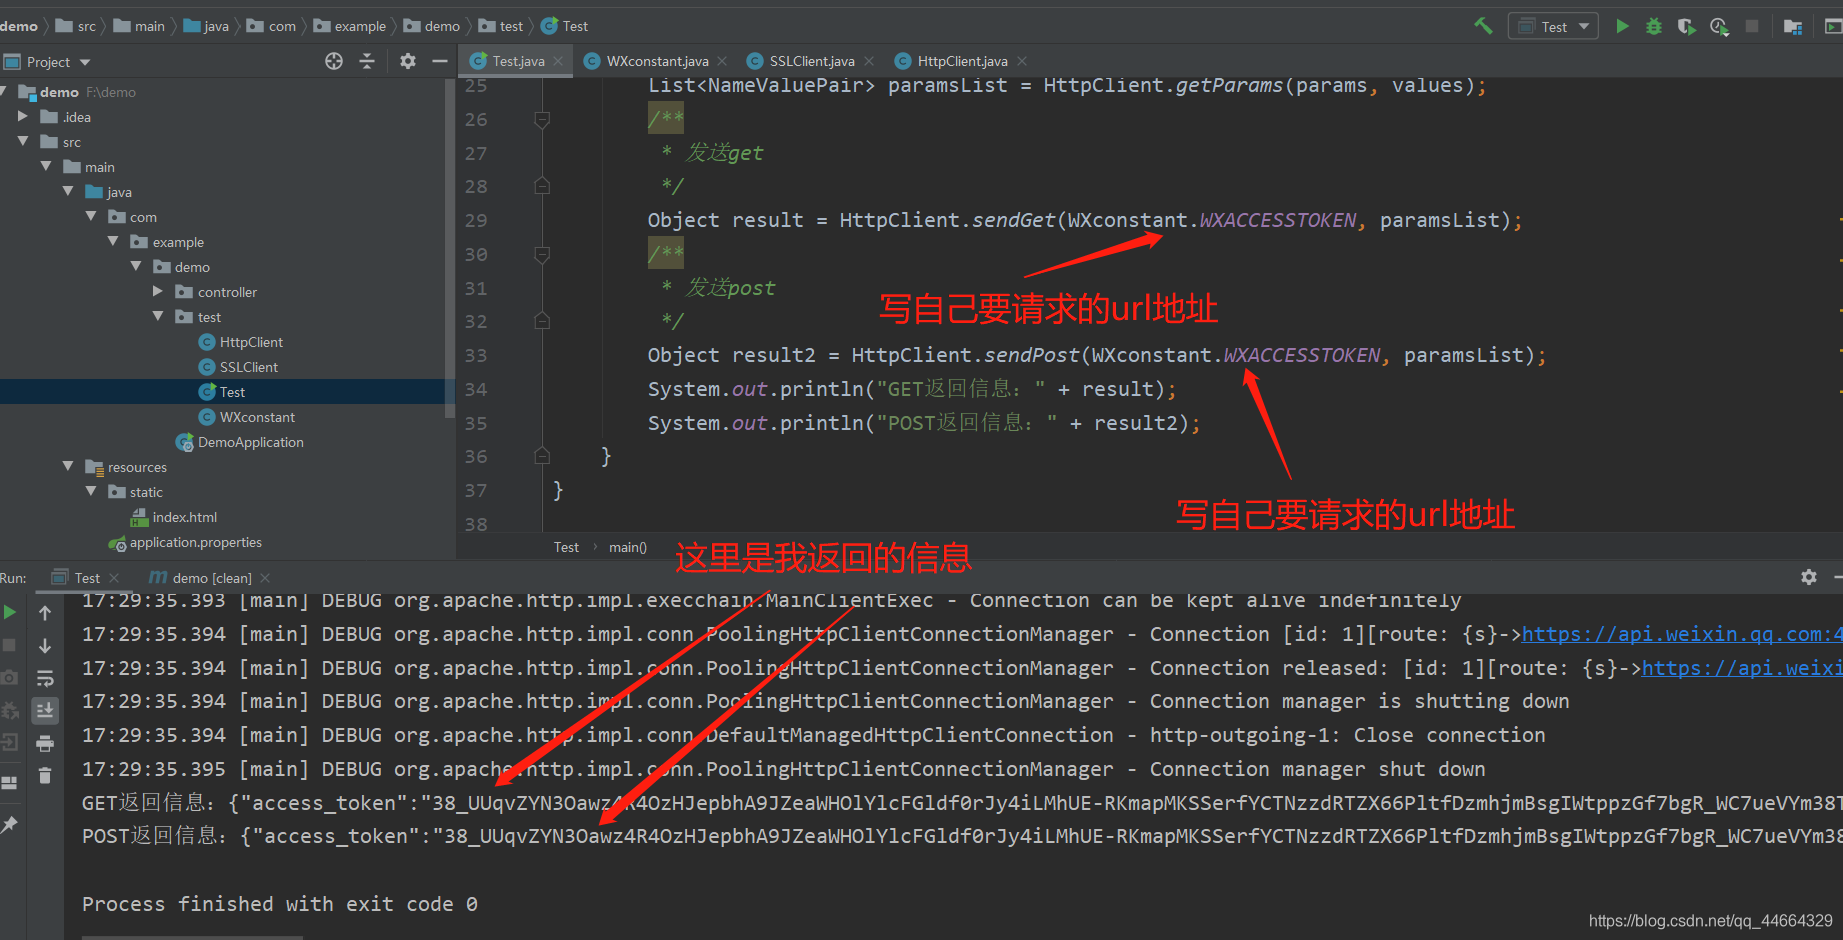Click main() in editor breadcrumb
Image resolution: width=1843 pixels, height=940 pixels.
coord(628,547)
